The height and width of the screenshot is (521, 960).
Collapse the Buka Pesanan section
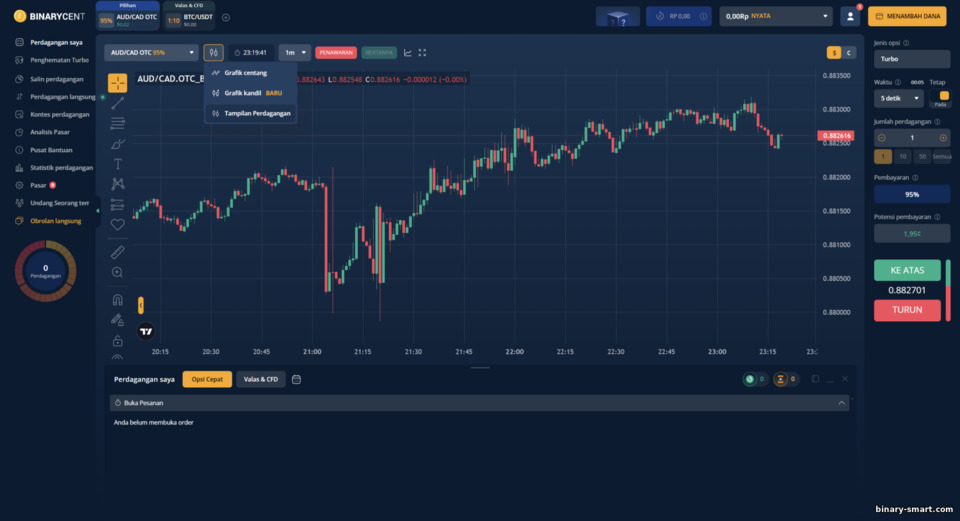pos(841,403)
